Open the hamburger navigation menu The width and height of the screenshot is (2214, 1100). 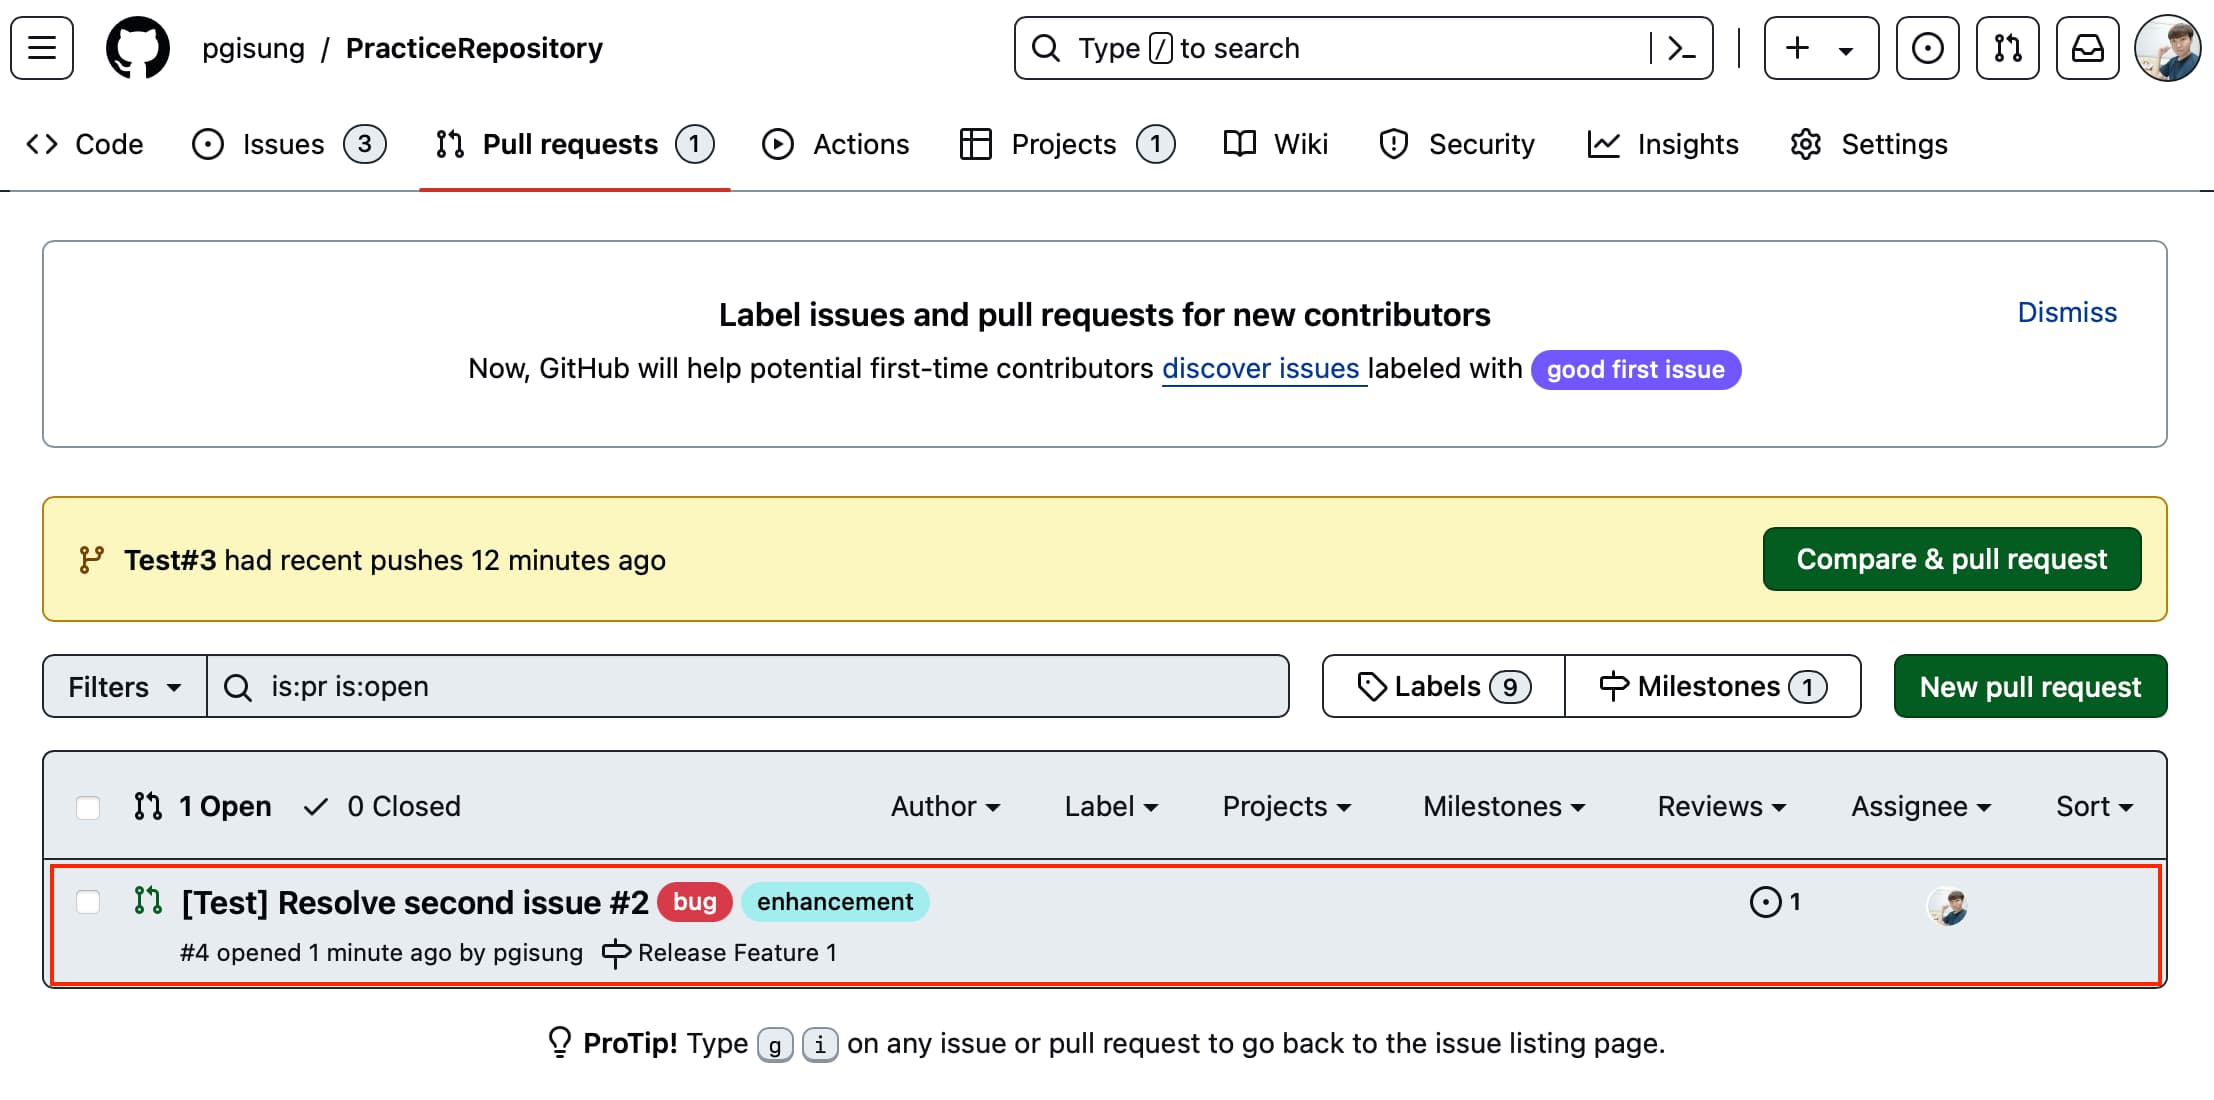[42, 48]
